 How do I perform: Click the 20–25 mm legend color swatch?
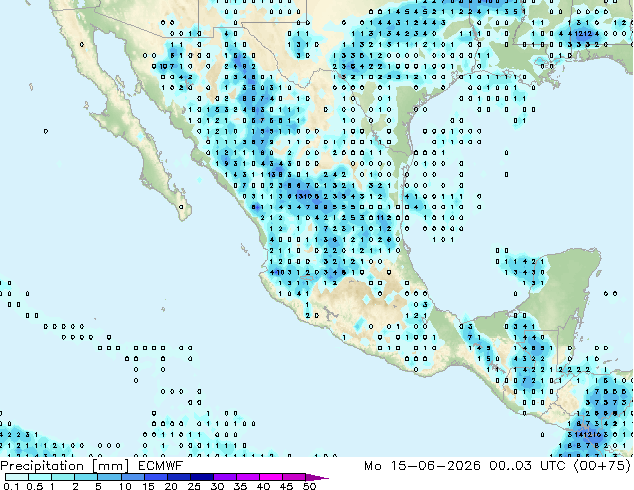coord(178,477)
